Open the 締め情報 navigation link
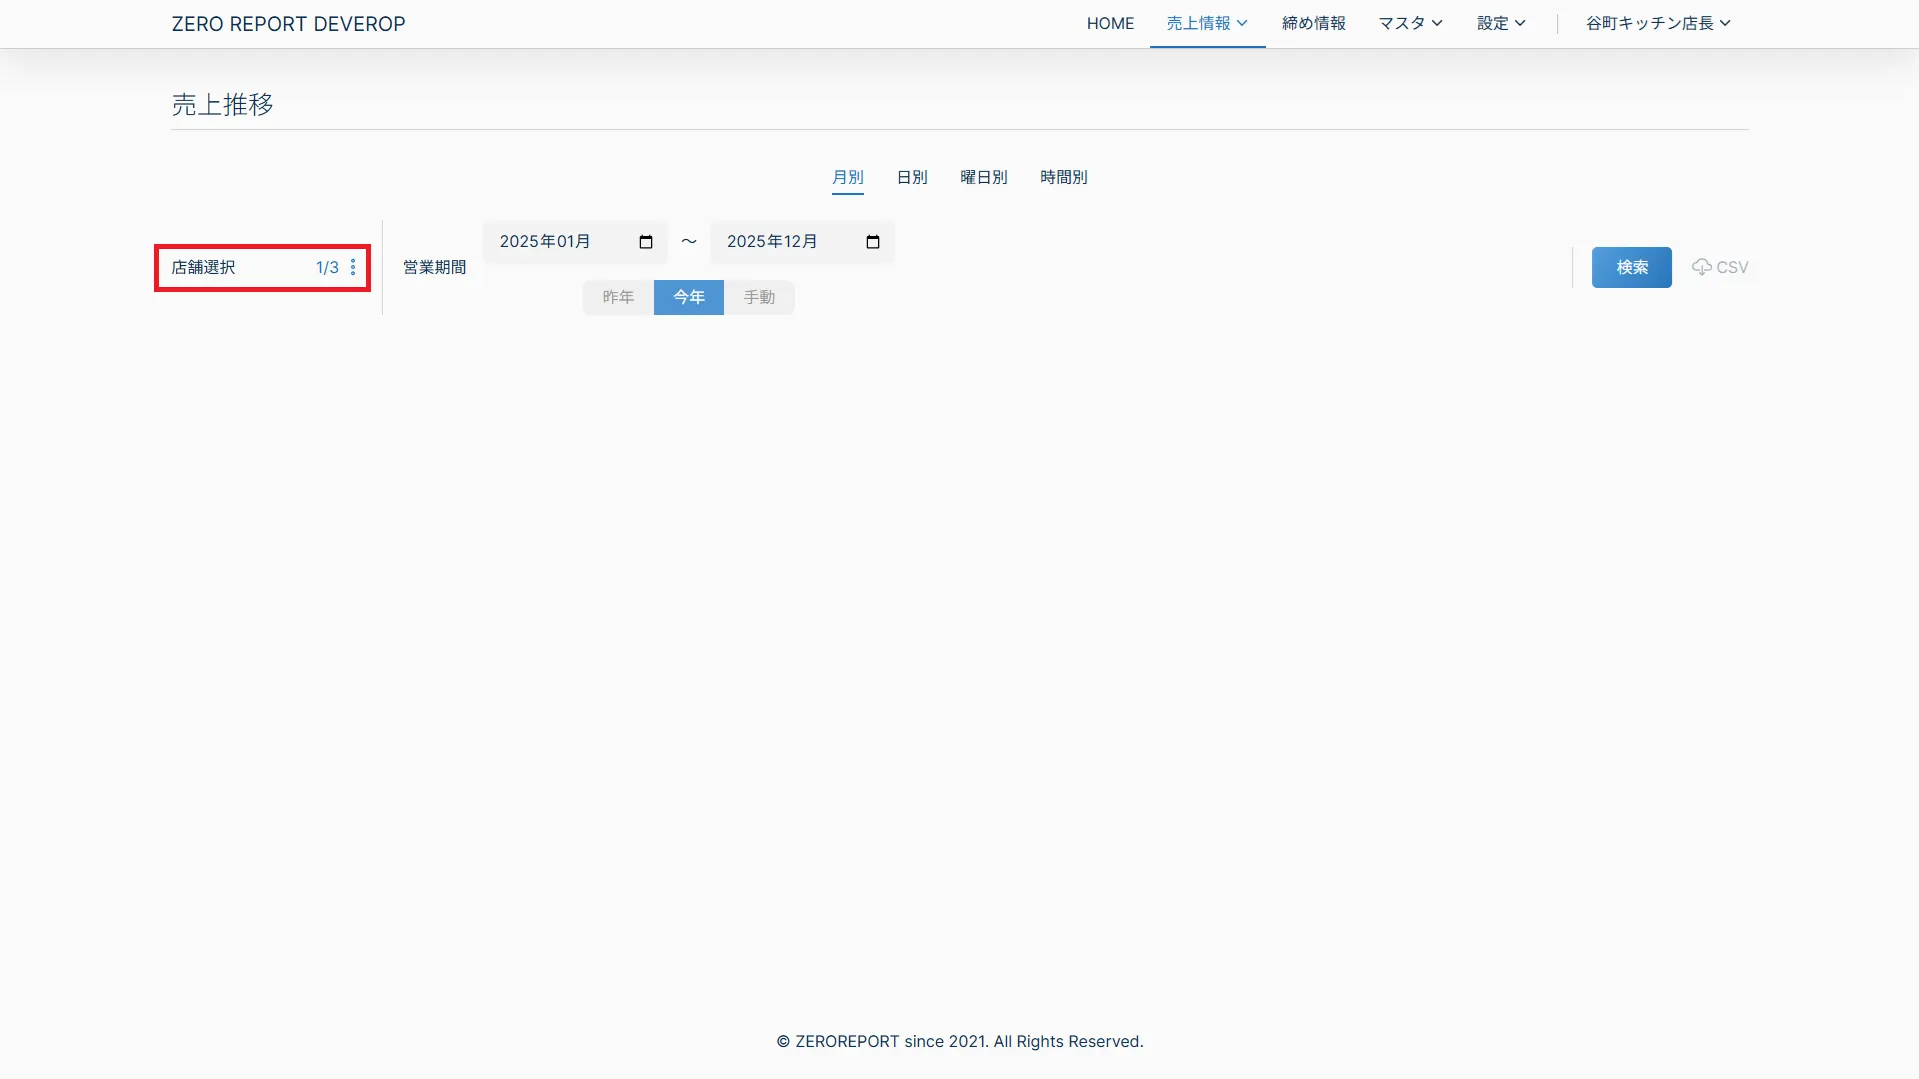 click(1313, 23)
